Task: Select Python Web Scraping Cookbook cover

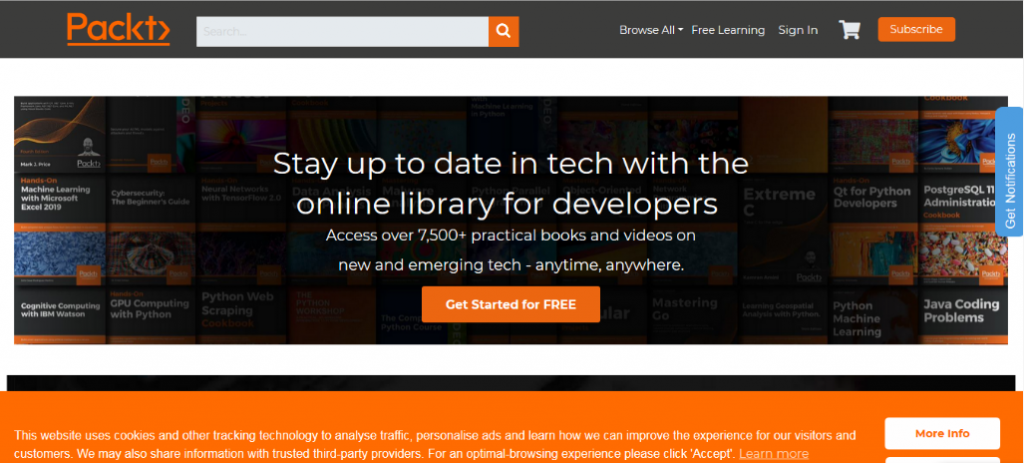Action: 241,316
